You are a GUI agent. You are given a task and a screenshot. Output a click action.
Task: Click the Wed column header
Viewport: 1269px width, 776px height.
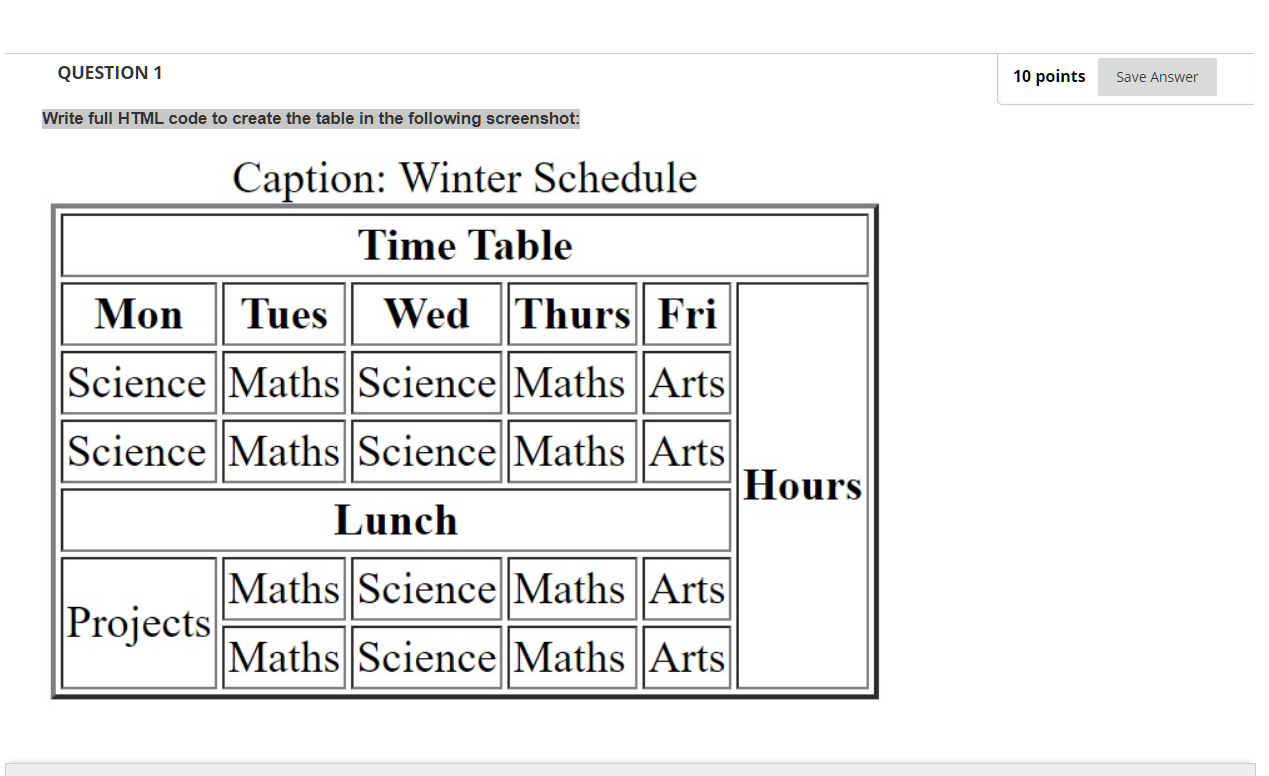426,313
